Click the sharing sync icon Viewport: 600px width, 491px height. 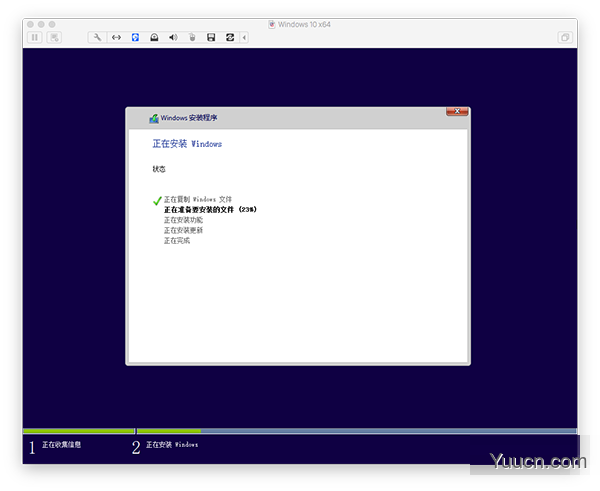(230, 37)
